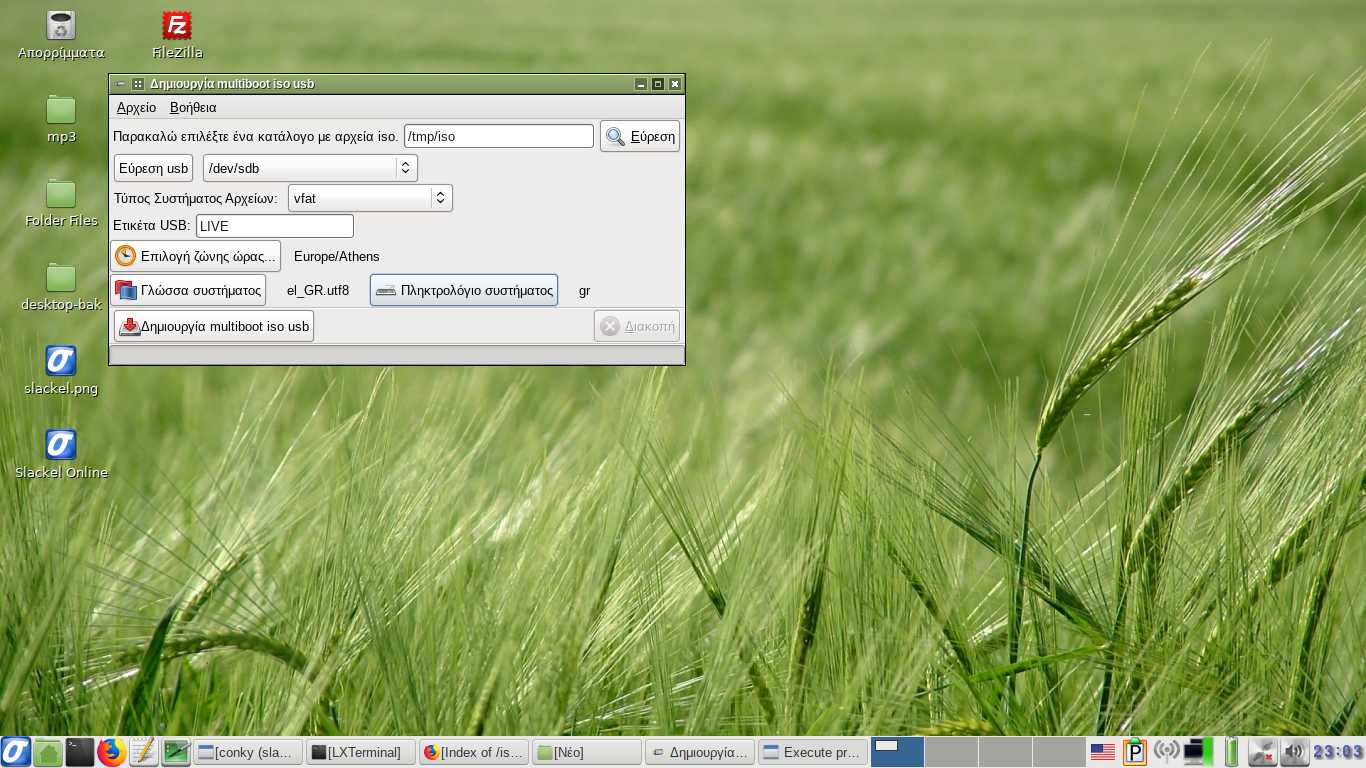Open the text editor notepad launcher
The image size is (1366, 768).
click(x=144, y=752)
